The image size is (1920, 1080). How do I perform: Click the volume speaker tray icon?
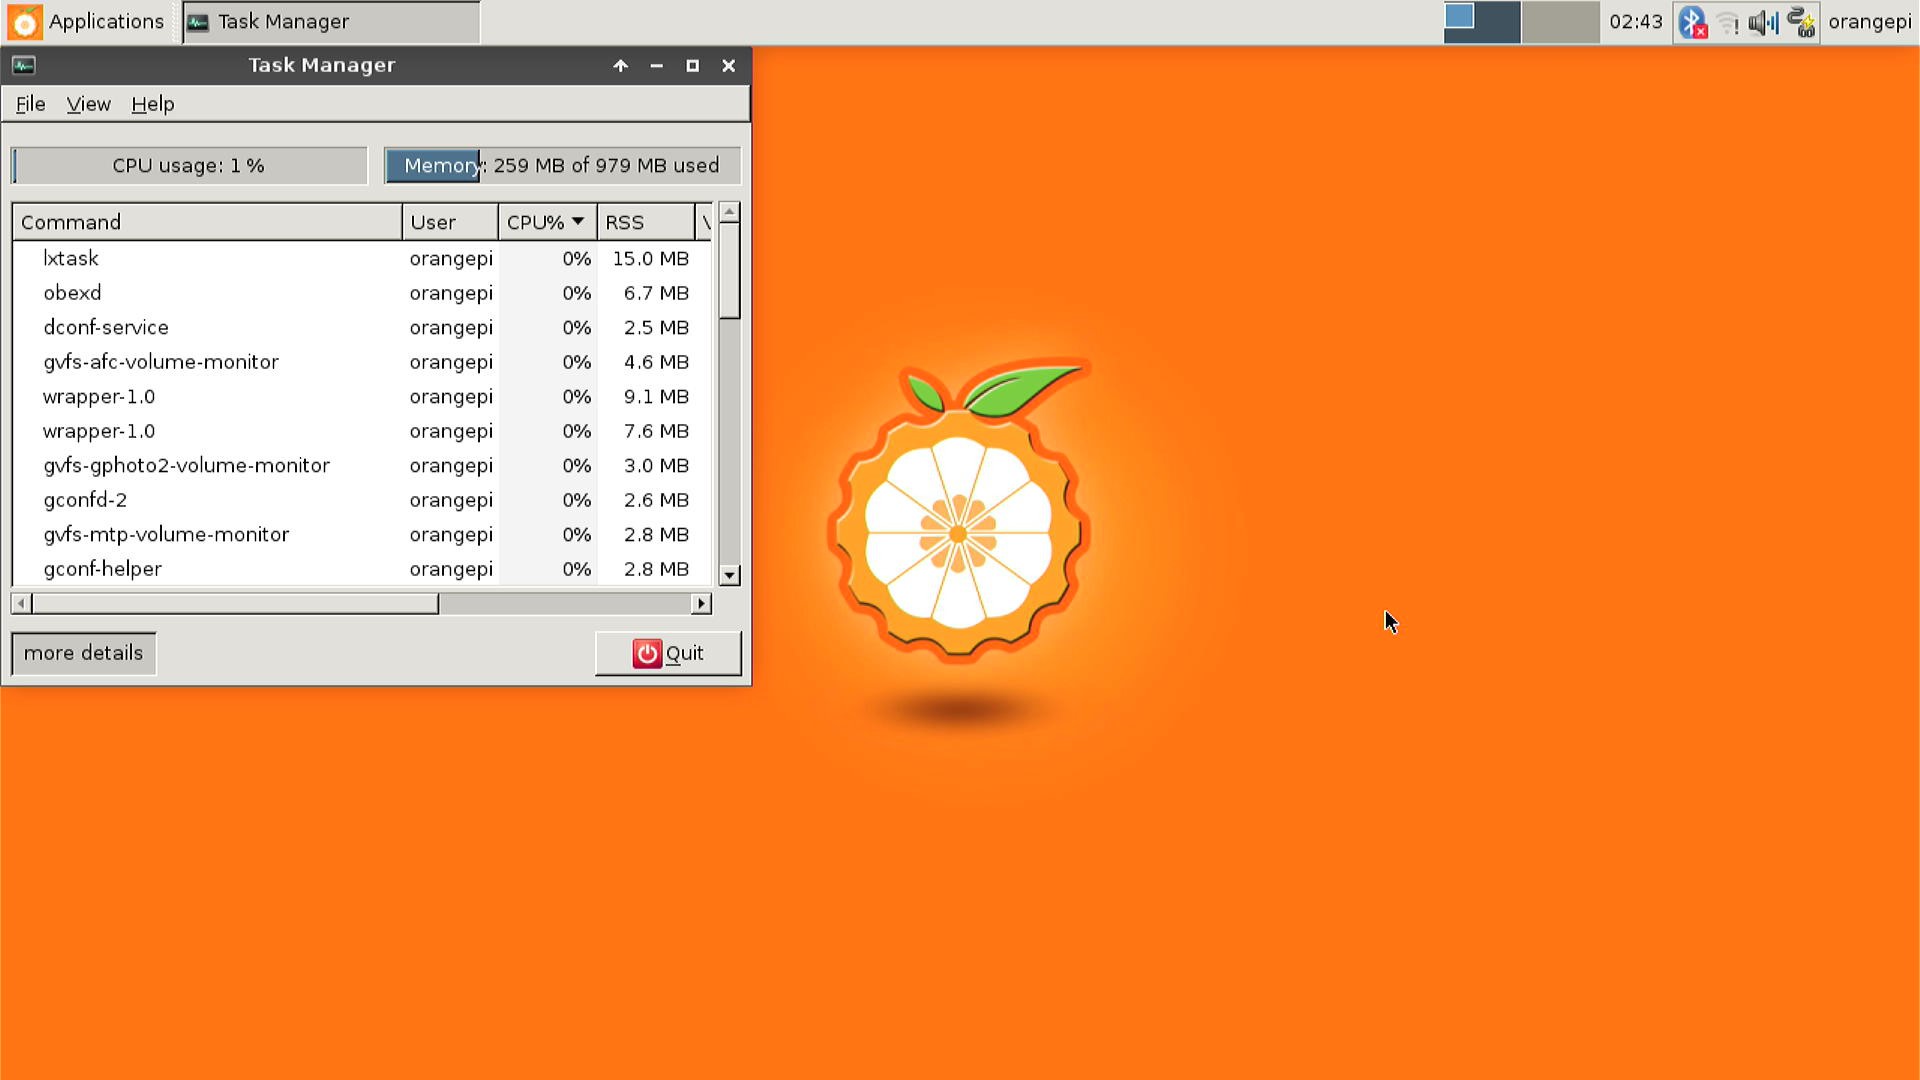point(1763,22)
